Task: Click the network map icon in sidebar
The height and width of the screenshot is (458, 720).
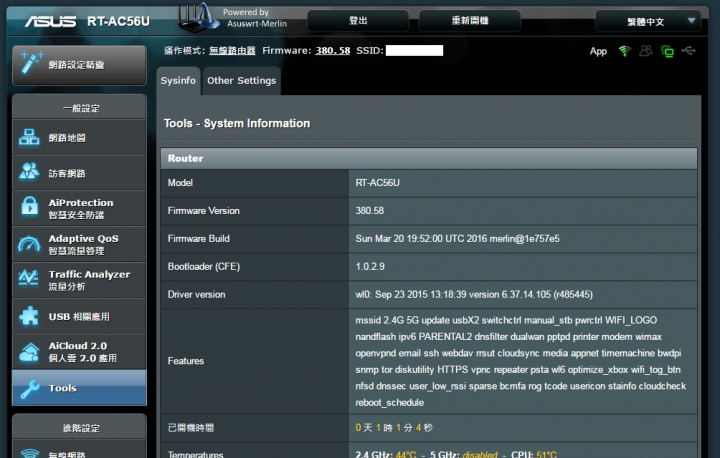Action: pos(29,137)
